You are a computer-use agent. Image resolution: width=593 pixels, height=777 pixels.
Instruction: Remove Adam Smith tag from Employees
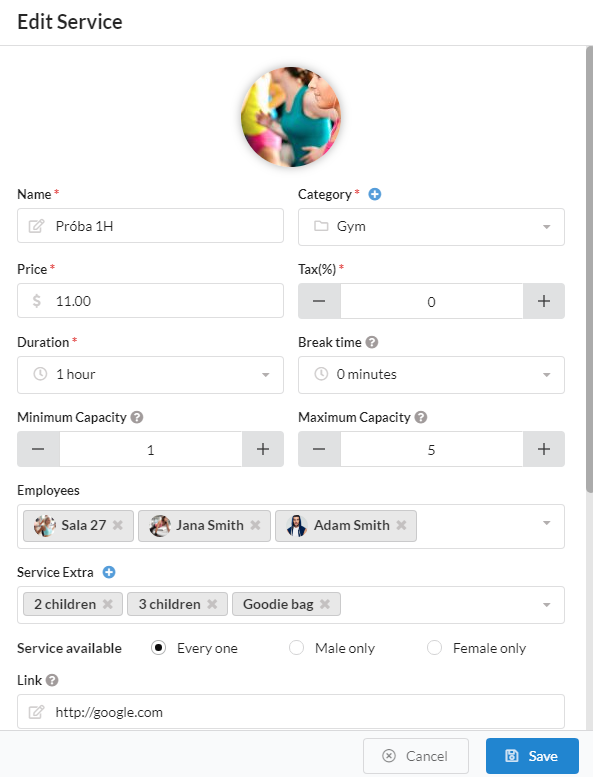[x=401, y=525]
